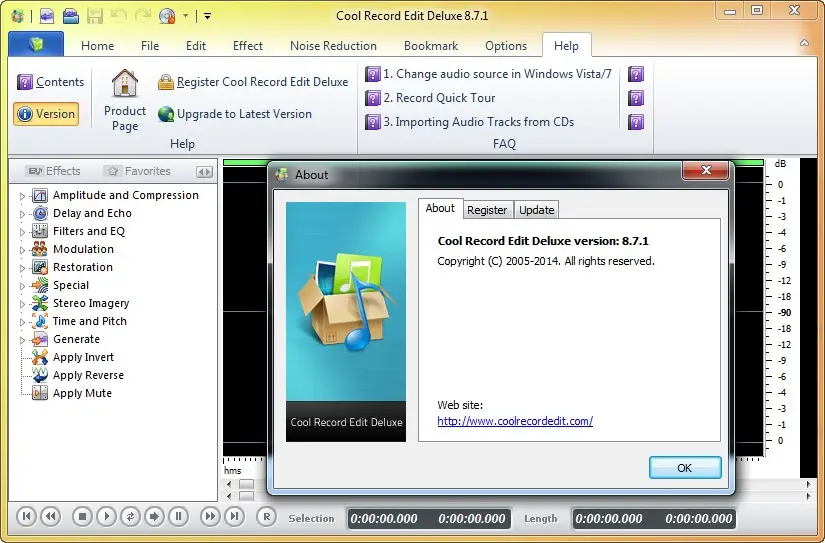Click the Go to Start playback button
The width and height of the screenshot is (825, 543).
[x=26, y=517]
